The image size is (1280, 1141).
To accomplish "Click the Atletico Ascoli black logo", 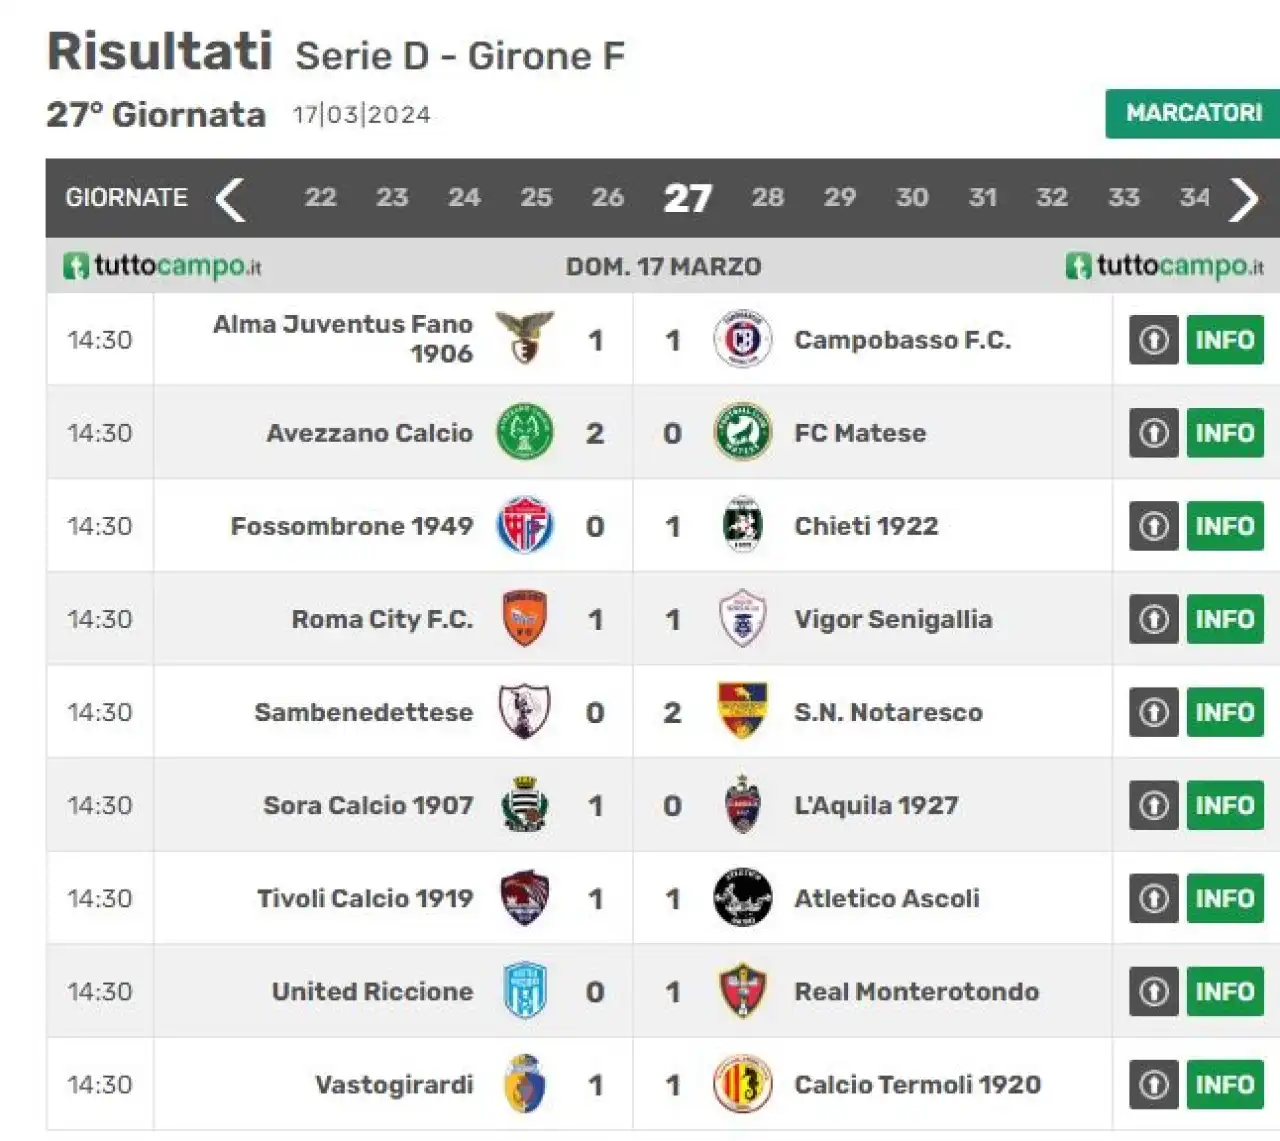I will click(742, 897).
